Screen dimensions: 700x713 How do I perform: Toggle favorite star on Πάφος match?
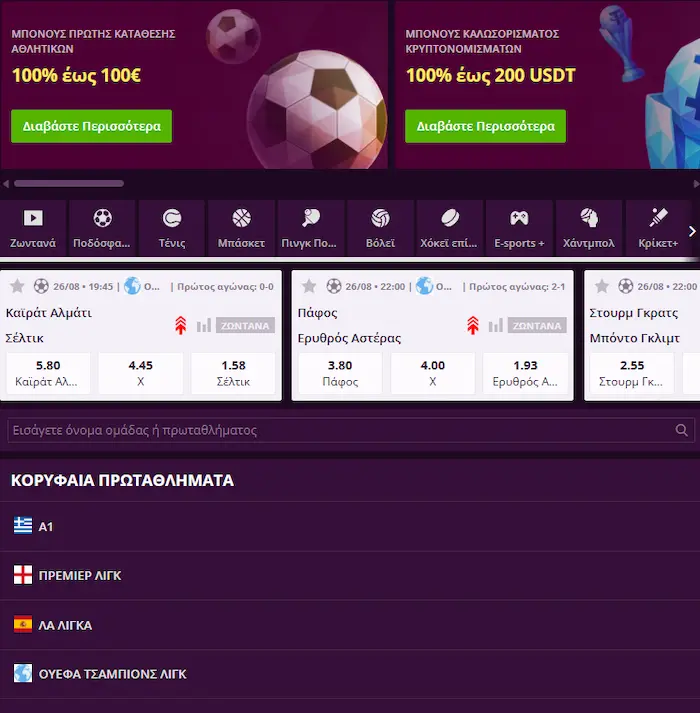(x=309, y=286)
